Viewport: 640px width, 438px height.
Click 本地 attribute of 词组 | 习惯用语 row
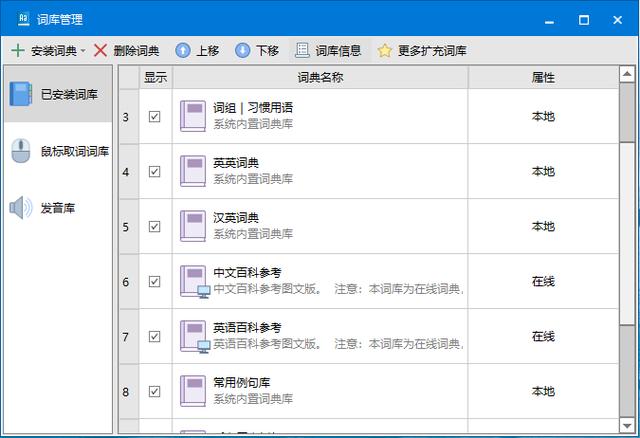[543, 116]
